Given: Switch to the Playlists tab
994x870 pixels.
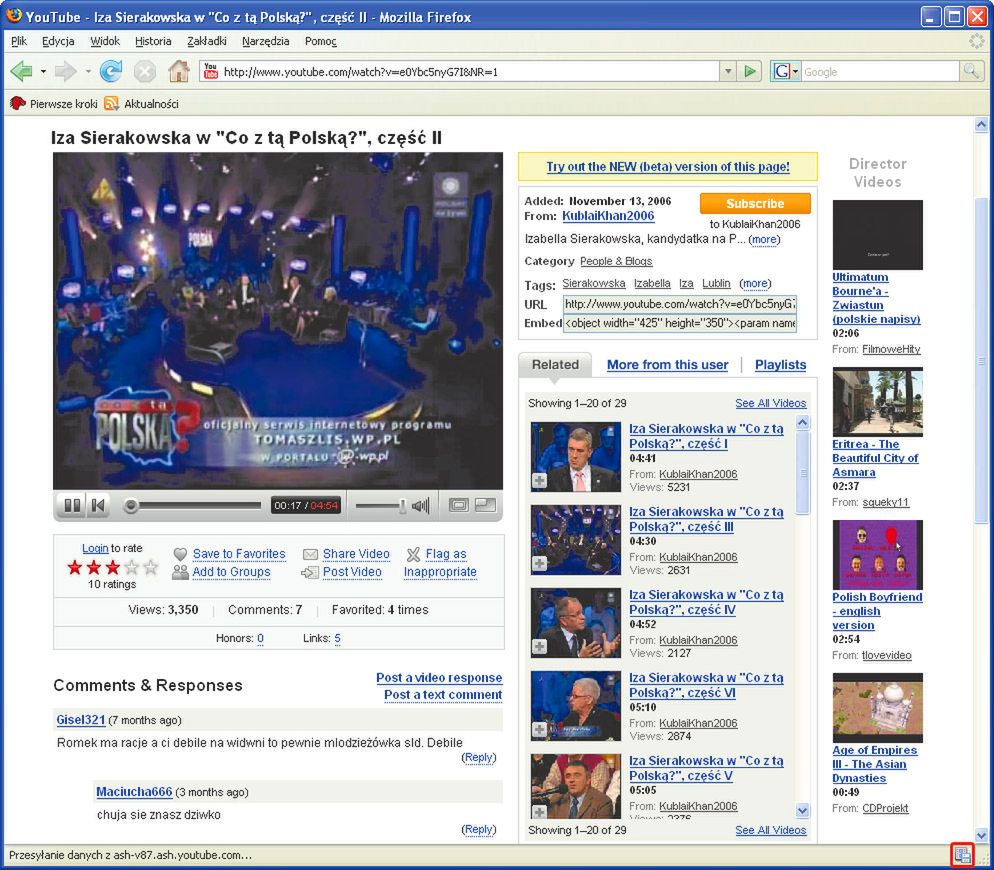Looking at the screenshot, I should pos(780,365).
